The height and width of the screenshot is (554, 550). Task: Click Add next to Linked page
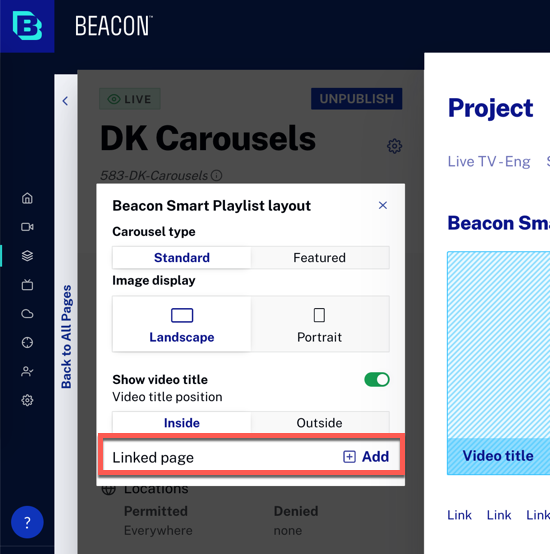(x=366, y=457)
